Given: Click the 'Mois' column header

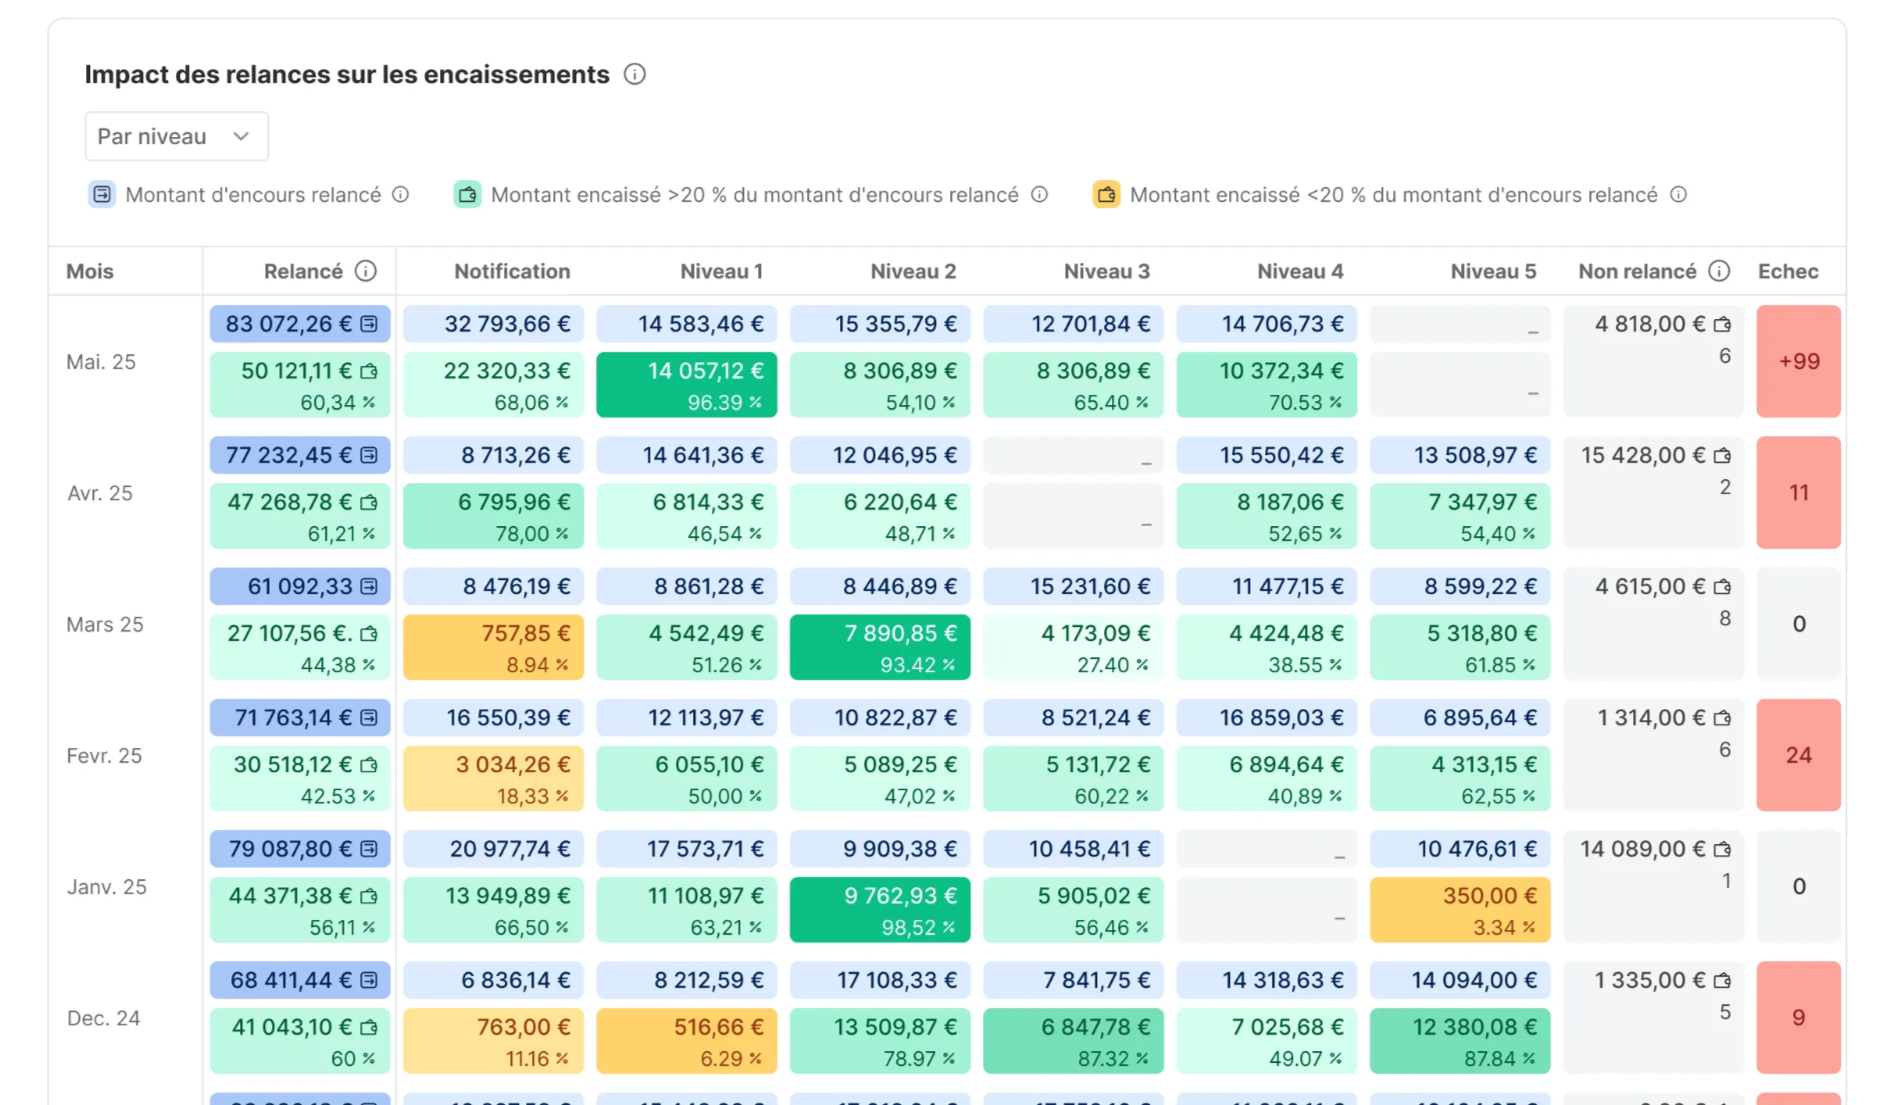Looking at the screenshot, I should click(x=89, y=271).
